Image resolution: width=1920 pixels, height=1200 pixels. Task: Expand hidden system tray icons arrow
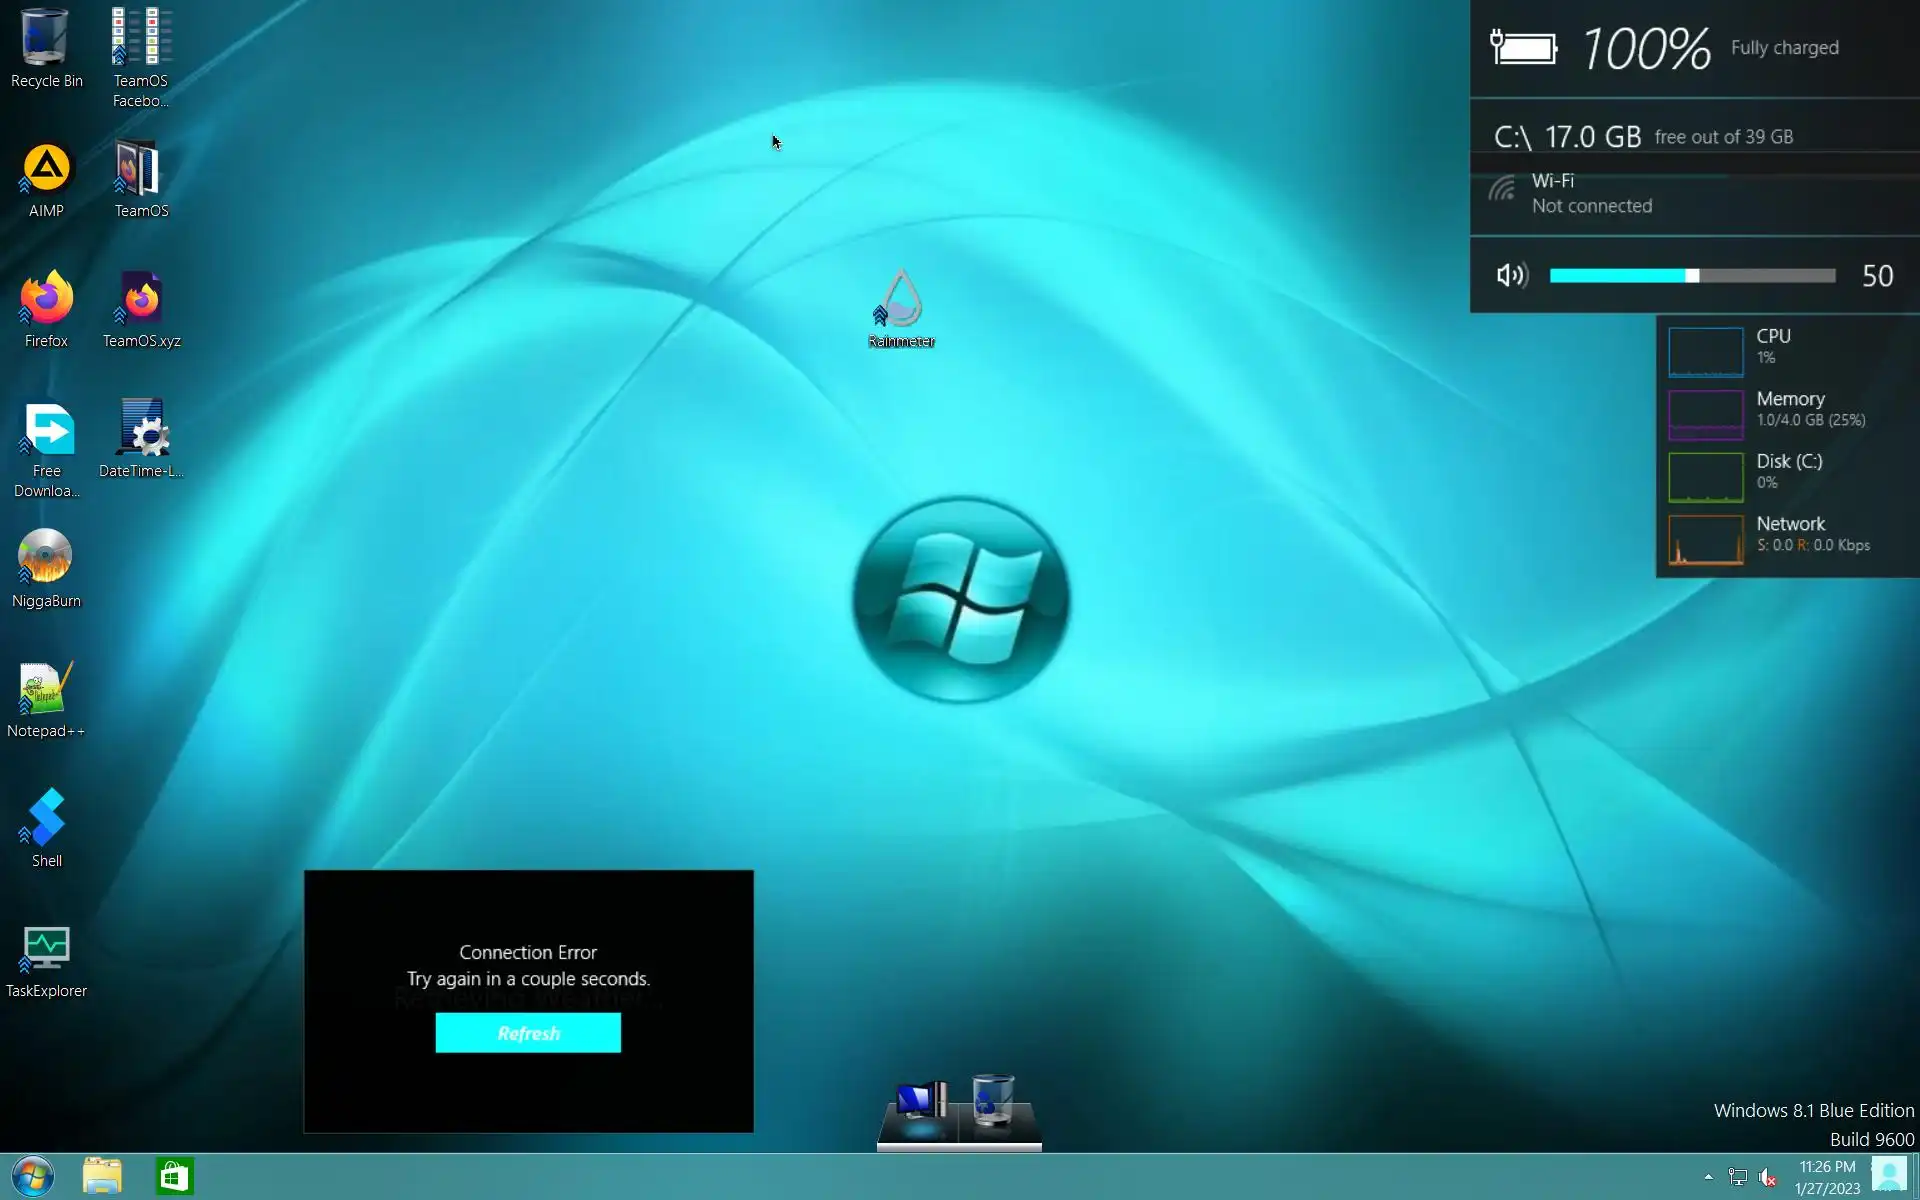click(1708, 1177)
